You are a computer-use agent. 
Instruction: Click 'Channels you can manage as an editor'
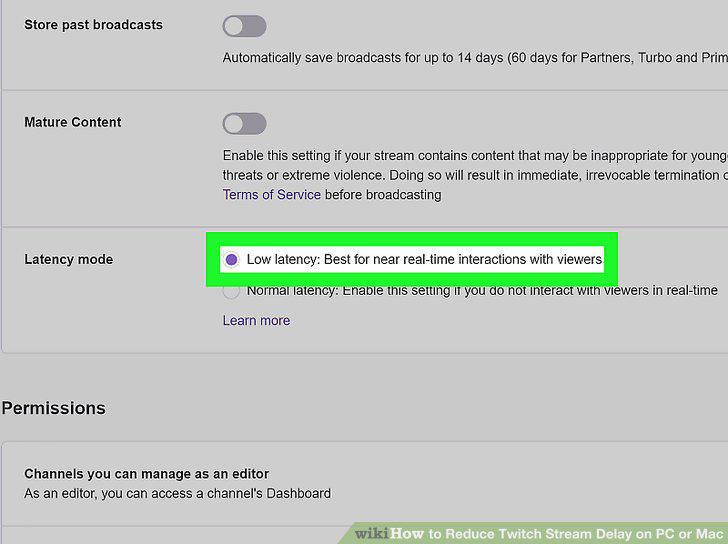pos(147,473)
